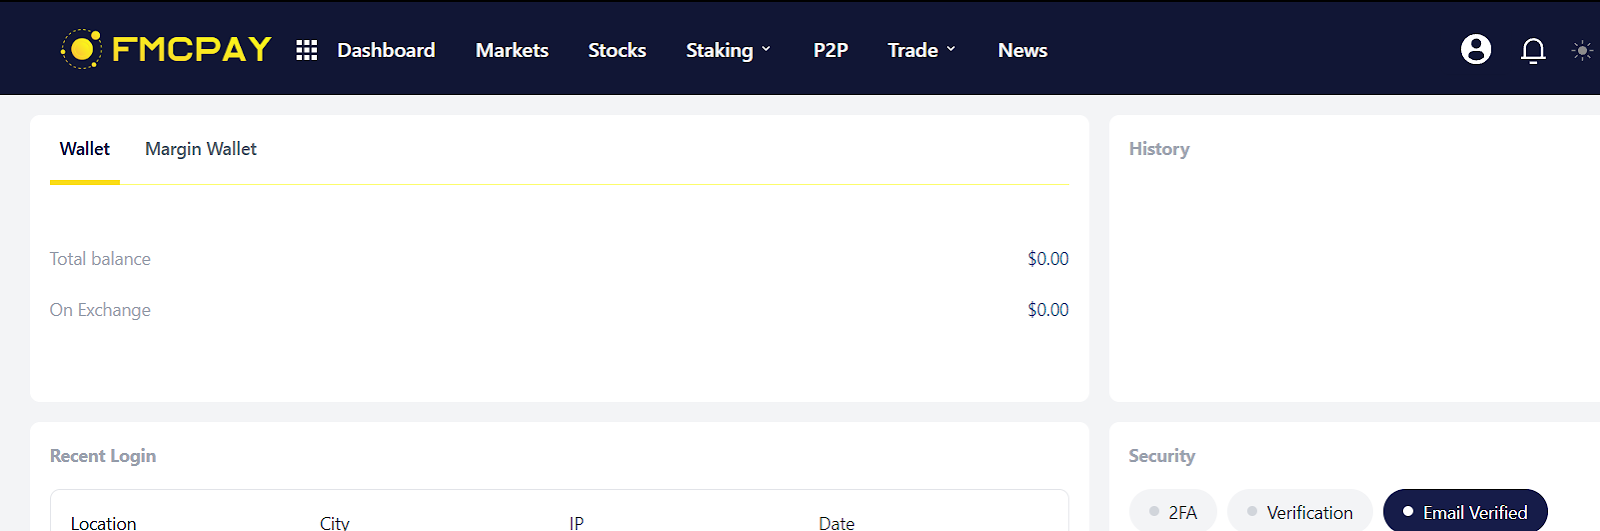Select the Wallet tab
The height and width of the screenshot is (531, 1600).
pyautogui.click(x=85, y=149)
